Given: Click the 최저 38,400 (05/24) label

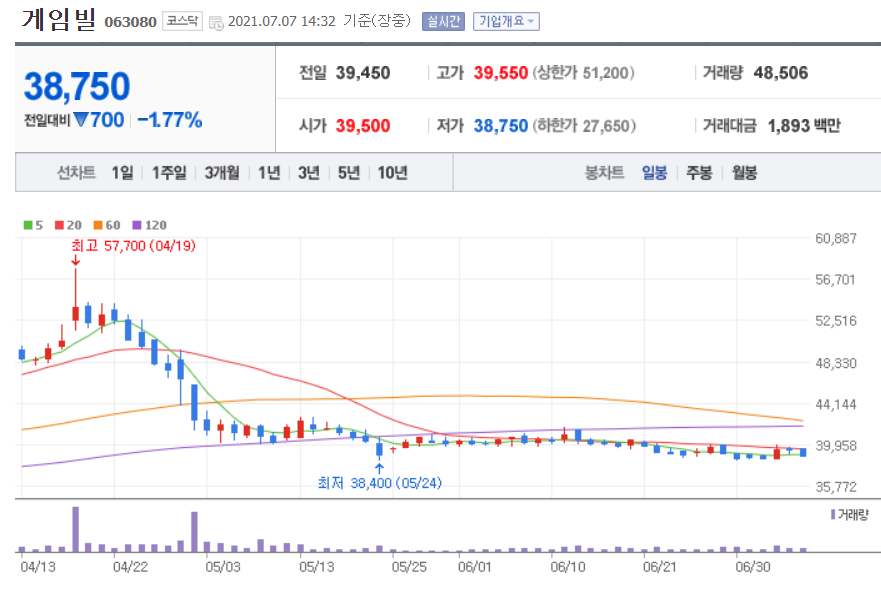Looking at the screenshot, I should click(x=380, y=483).
